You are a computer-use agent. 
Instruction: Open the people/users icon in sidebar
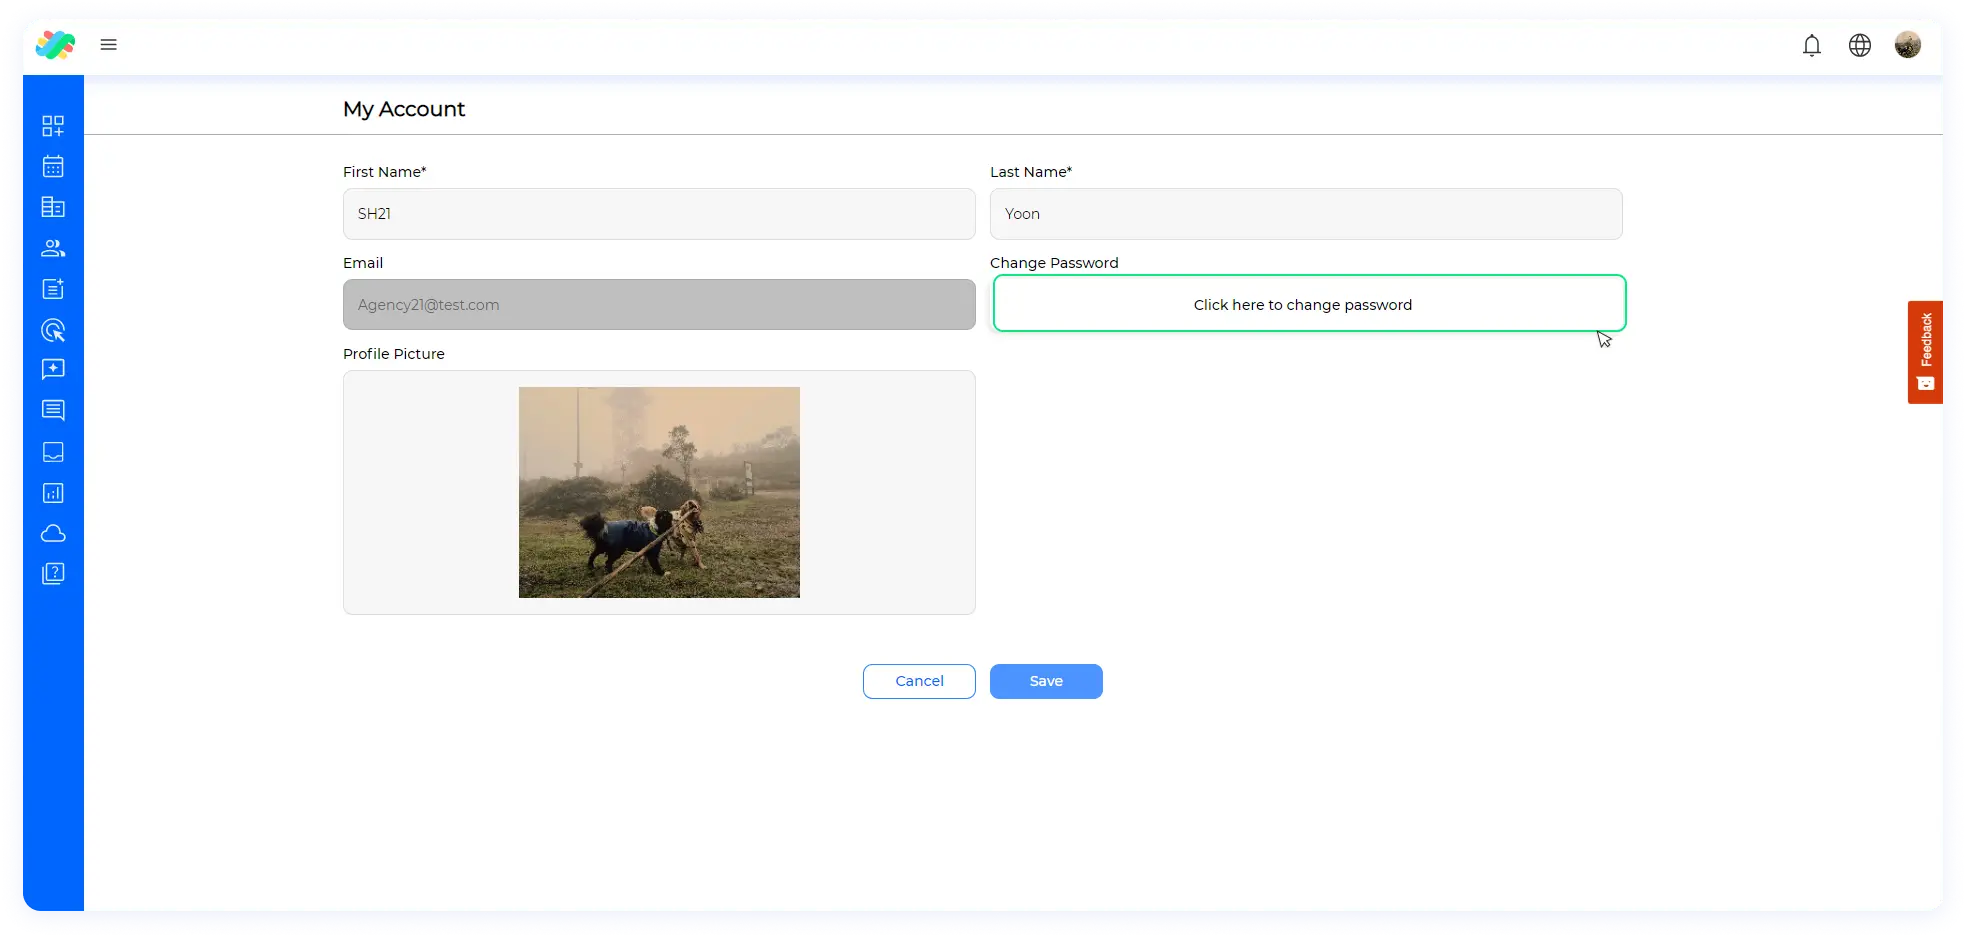pos(53,248)
